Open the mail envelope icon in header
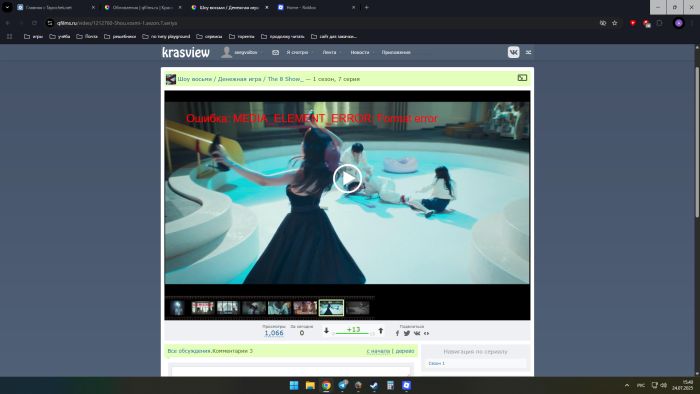The image size is (700, 394). tap(275, 53)
